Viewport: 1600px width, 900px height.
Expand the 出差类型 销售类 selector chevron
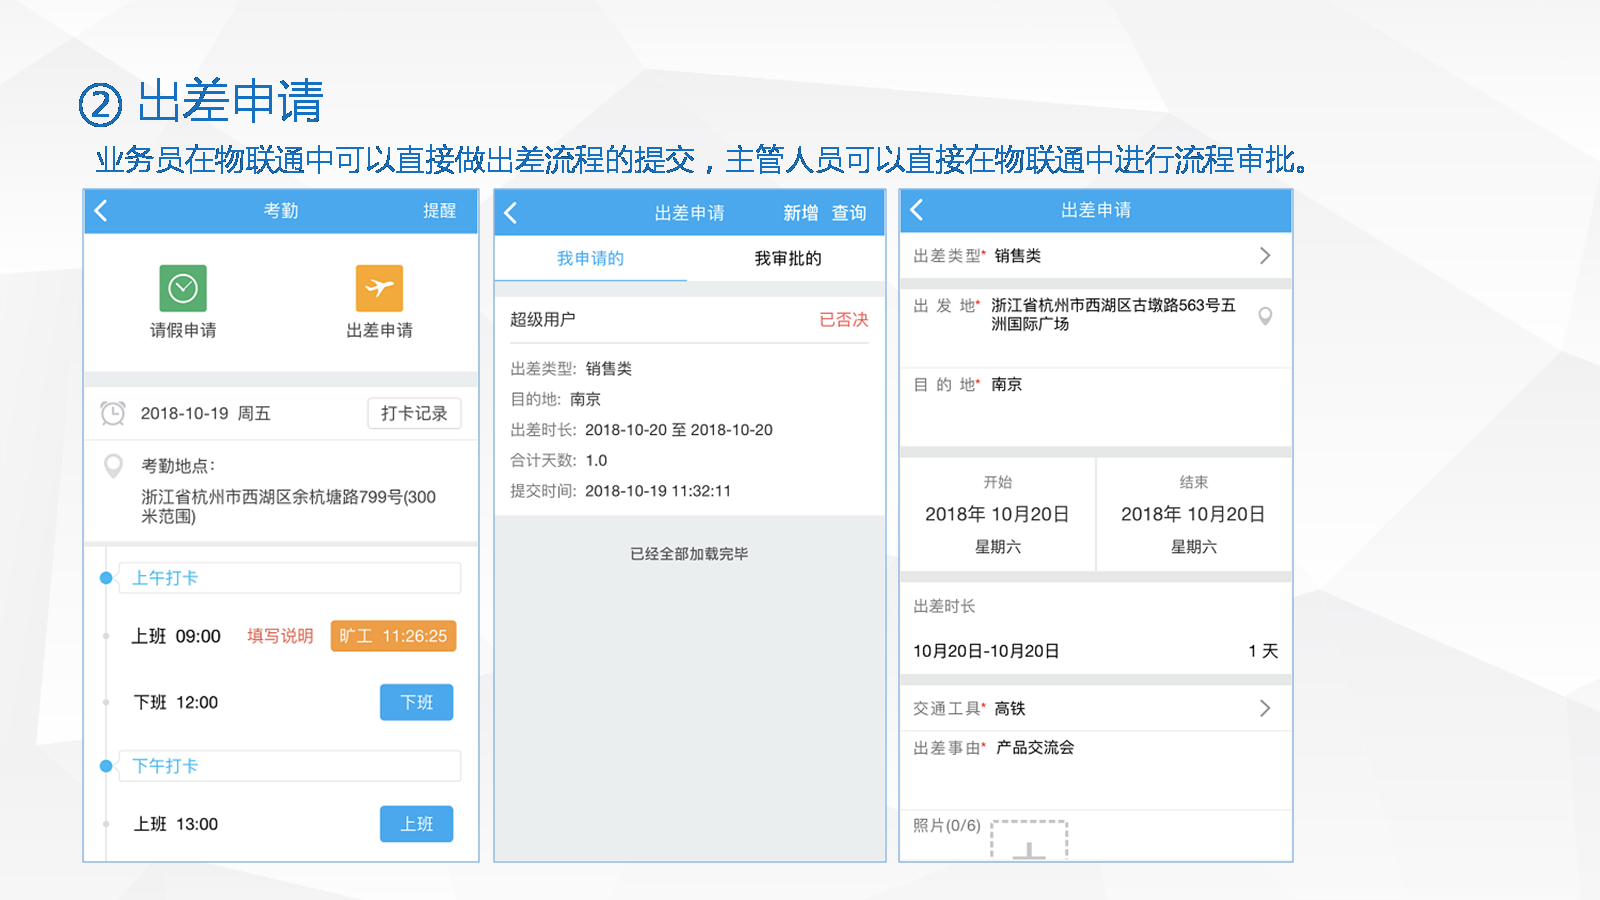pos(1265,256)
